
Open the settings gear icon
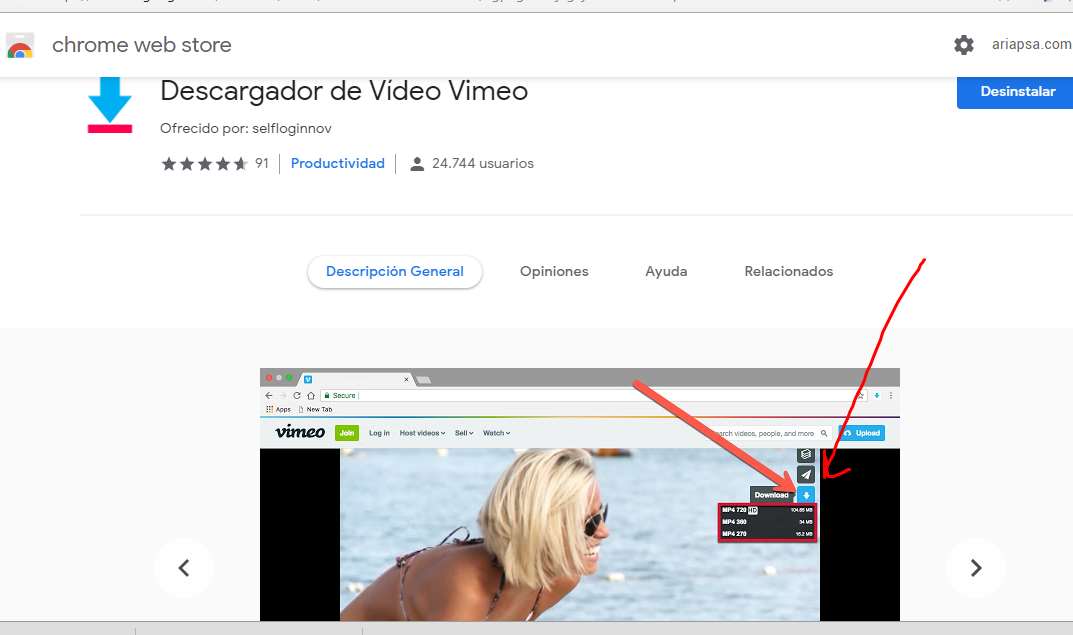[964, 44]
